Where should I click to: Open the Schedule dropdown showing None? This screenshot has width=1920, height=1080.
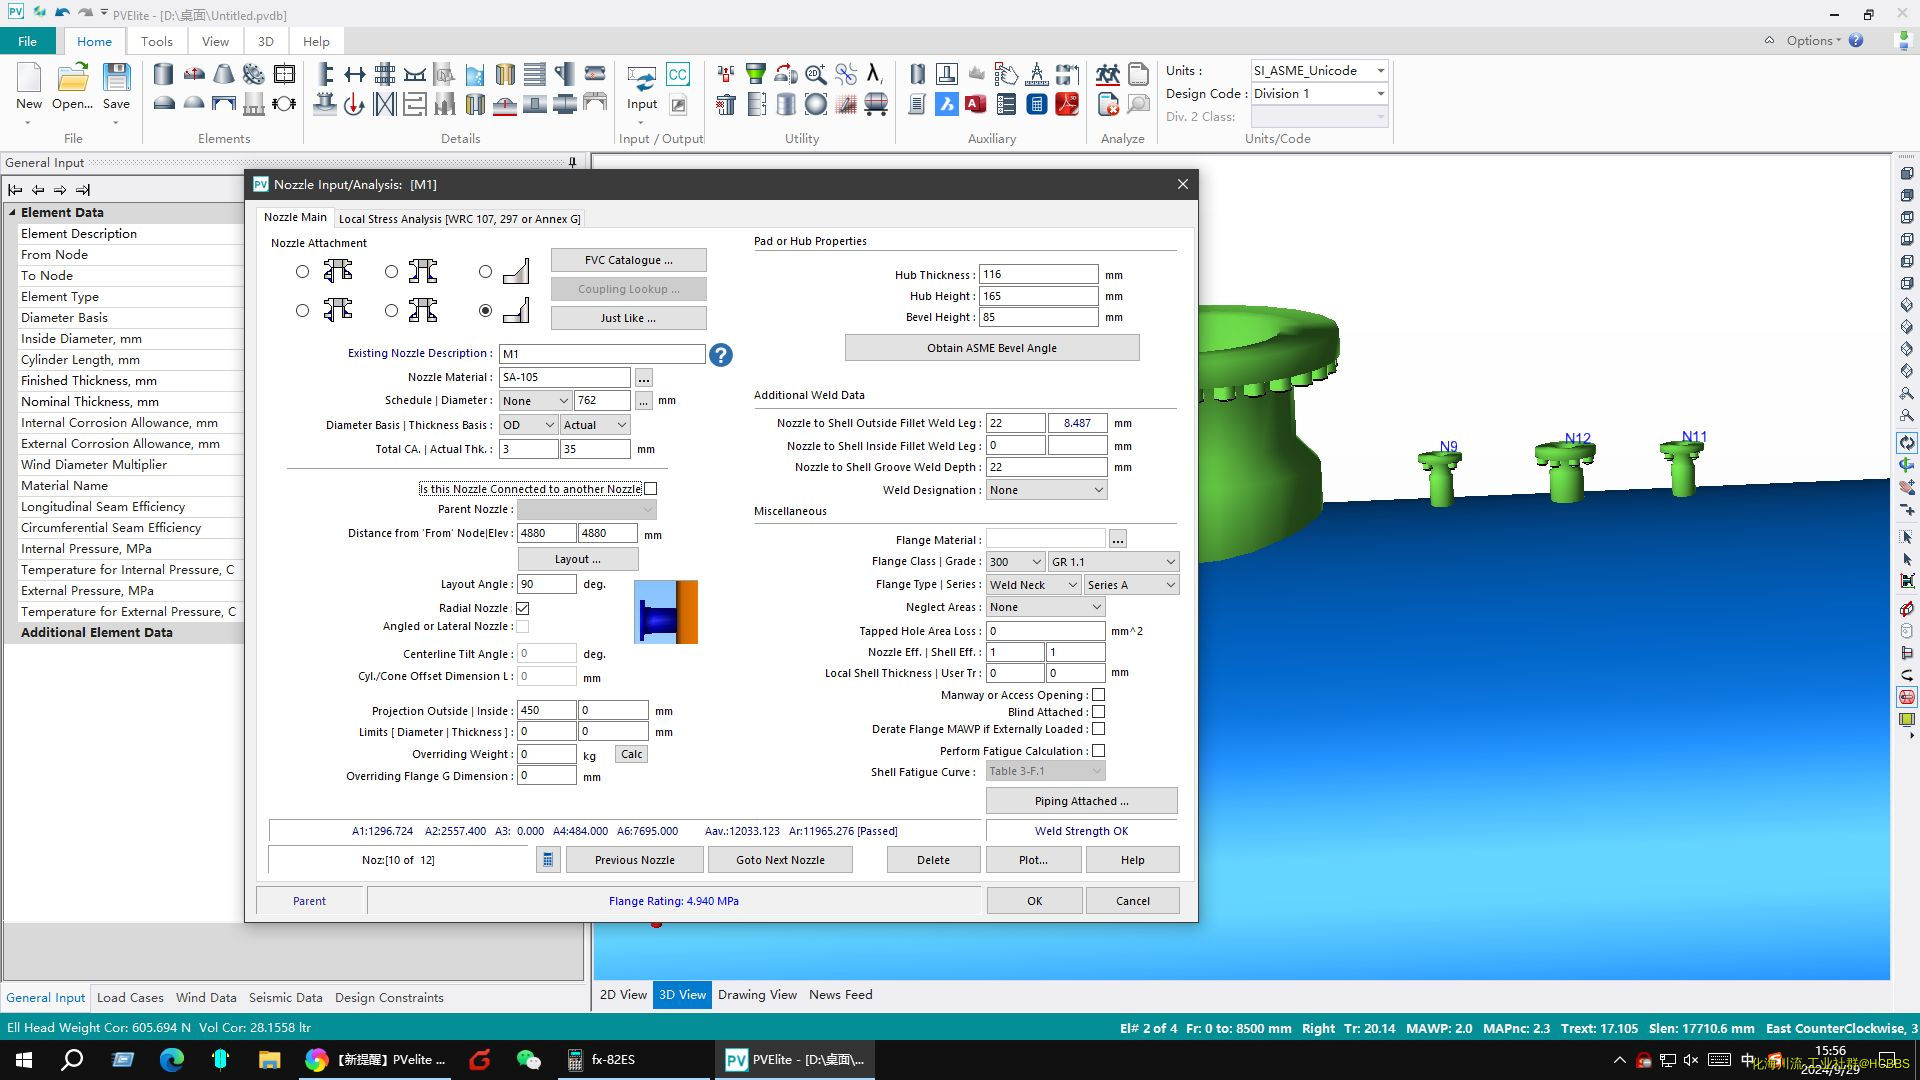click(x=535, y=401)
